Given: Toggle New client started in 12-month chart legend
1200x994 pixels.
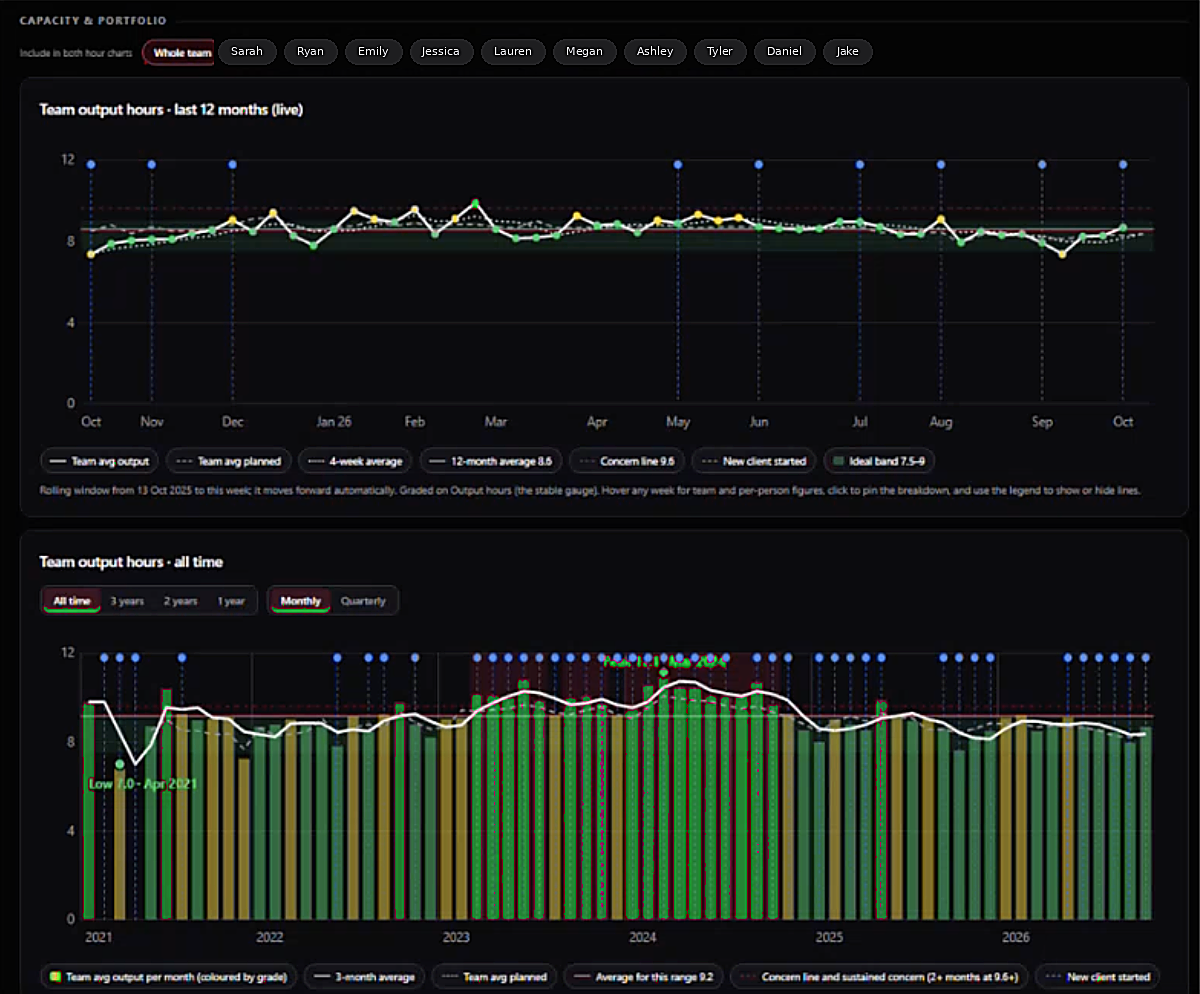Looking at the screenshot, I should 753,461.
